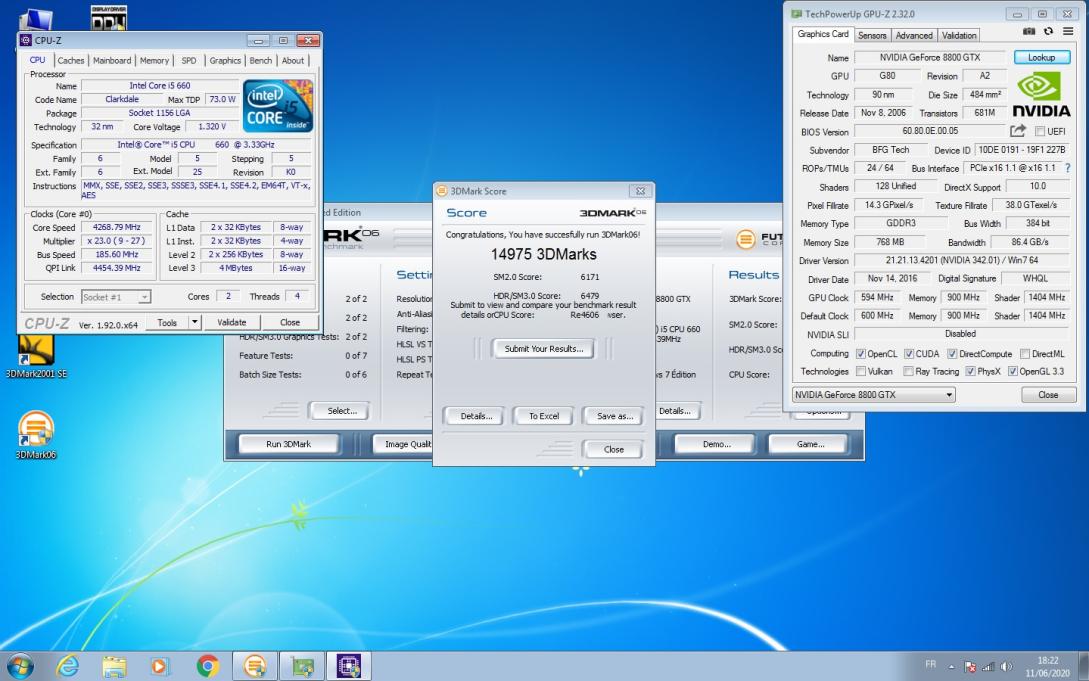Toggle the PhysX checkbox
The height and width of the screenshot is (681, 1089).
click(x=970, y=371)
